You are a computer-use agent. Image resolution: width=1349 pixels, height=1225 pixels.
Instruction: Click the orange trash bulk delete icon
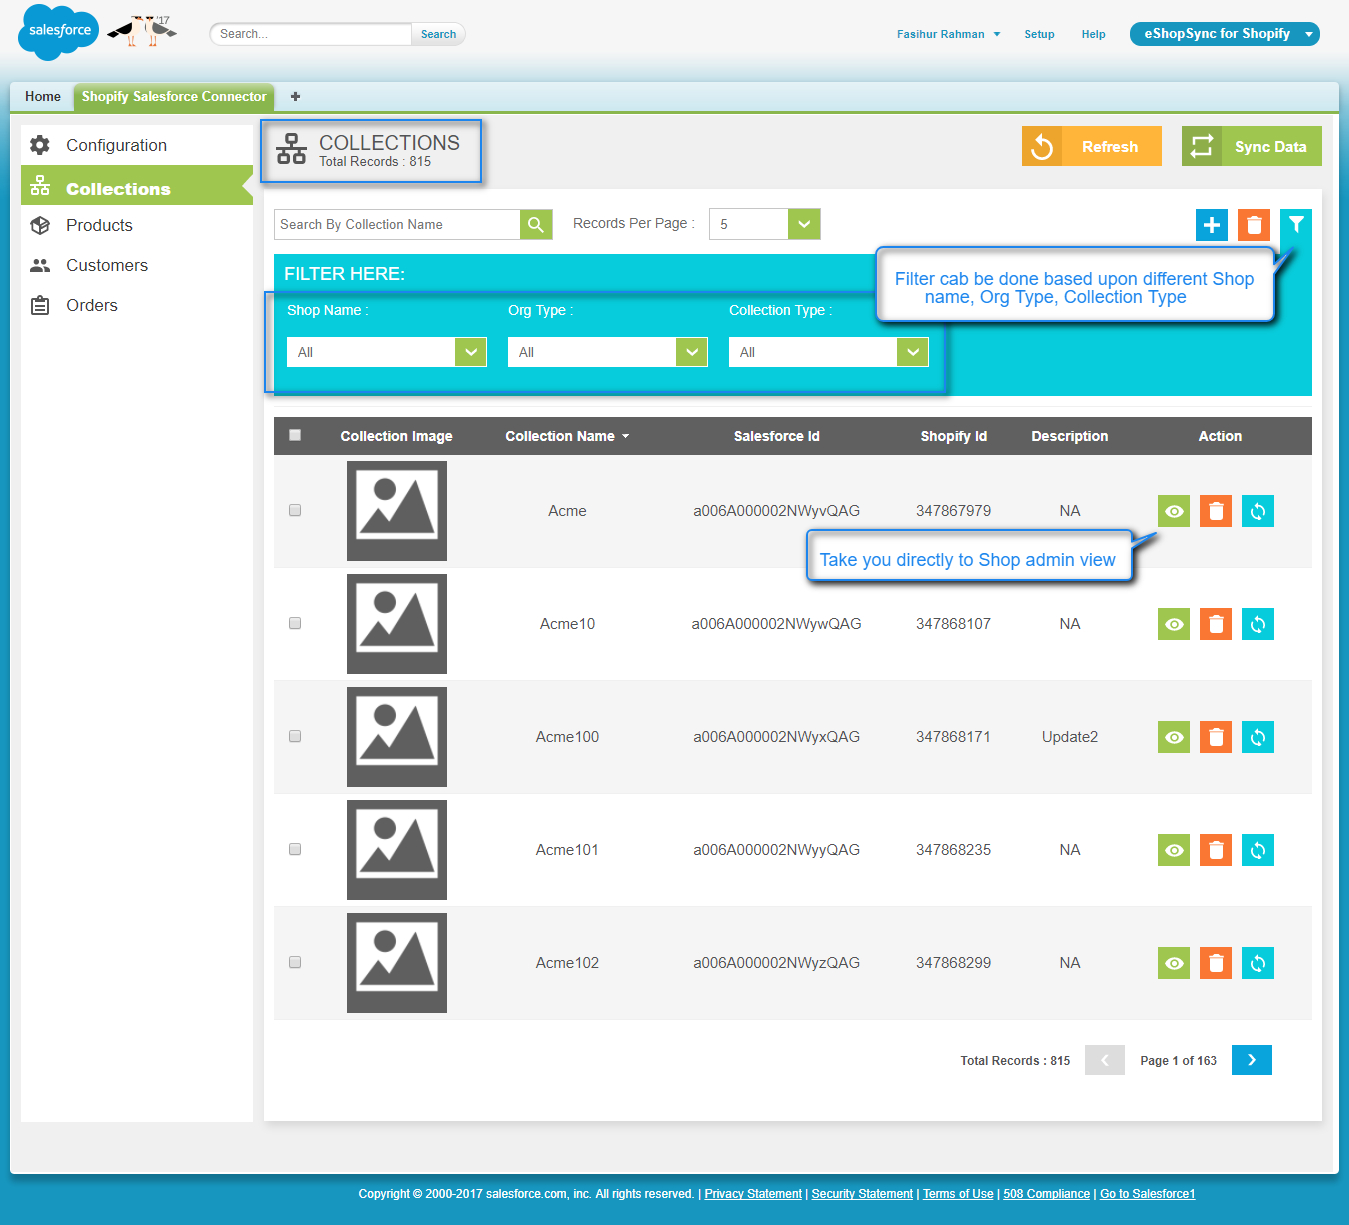pos(1254,225)
